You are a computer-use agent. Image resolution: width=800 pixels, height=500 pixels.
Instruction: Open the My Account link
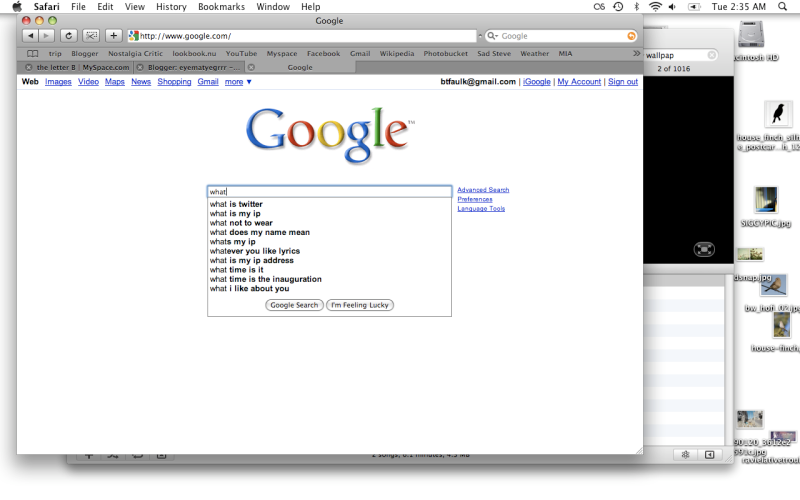click(x=579, y=82)
